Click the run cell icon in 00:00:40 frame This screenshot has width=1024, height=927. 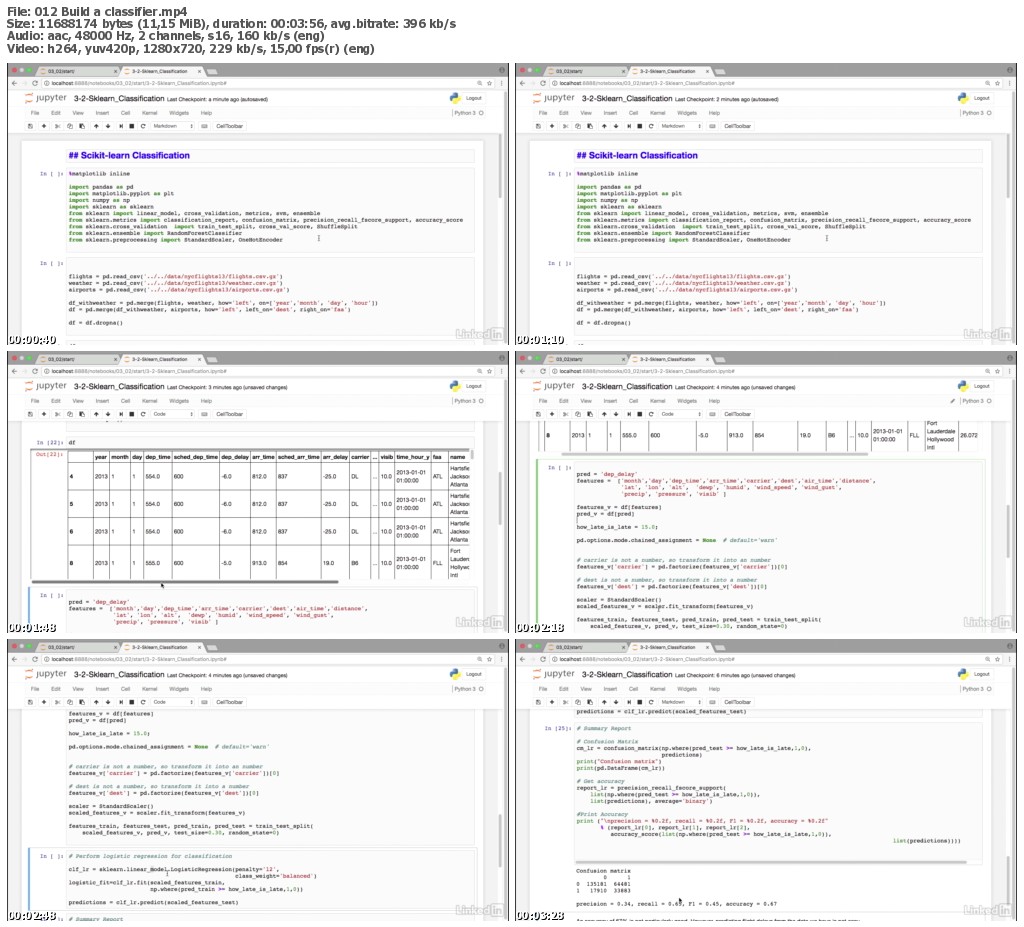pos(121,126)
